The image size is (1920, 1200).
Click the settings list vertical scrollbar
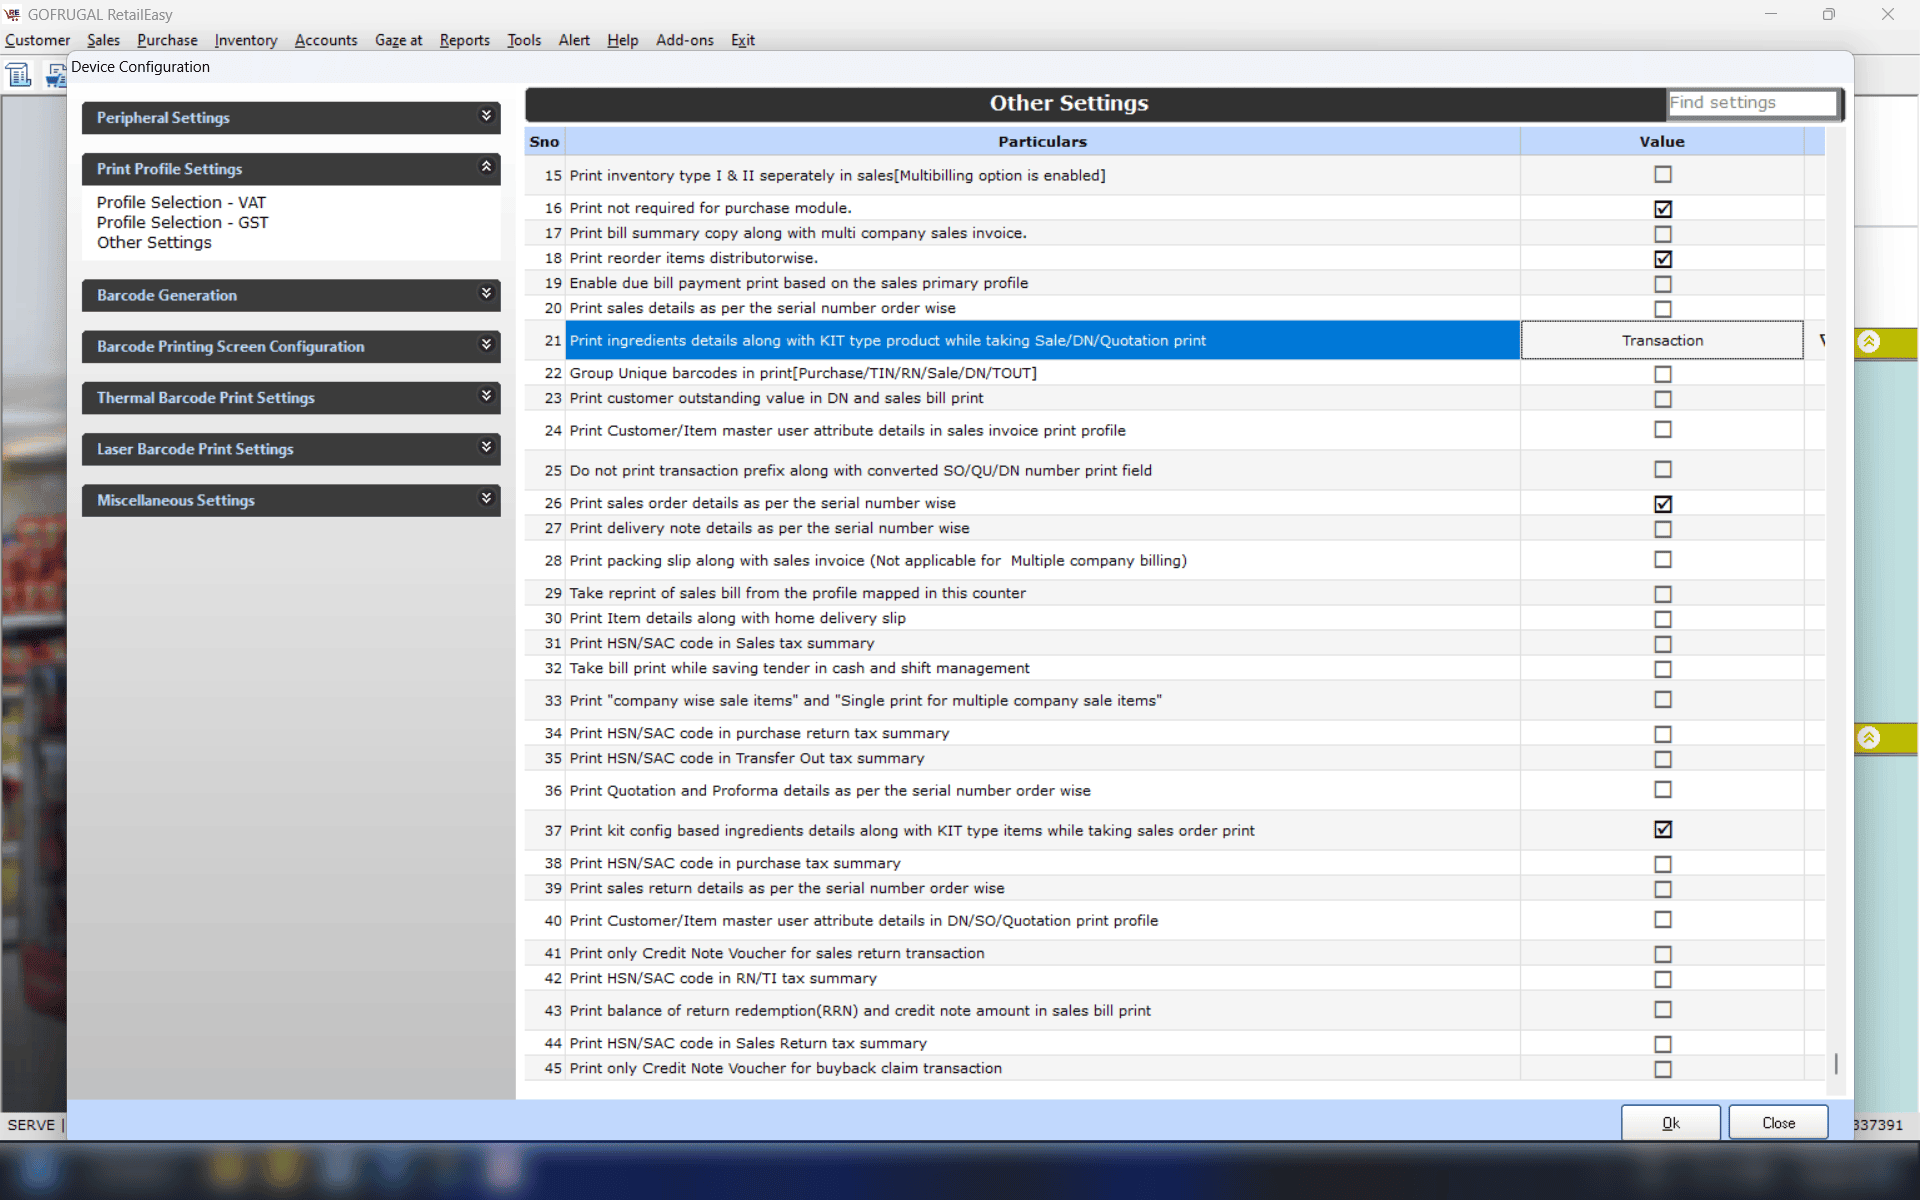coord(1836,1064)
